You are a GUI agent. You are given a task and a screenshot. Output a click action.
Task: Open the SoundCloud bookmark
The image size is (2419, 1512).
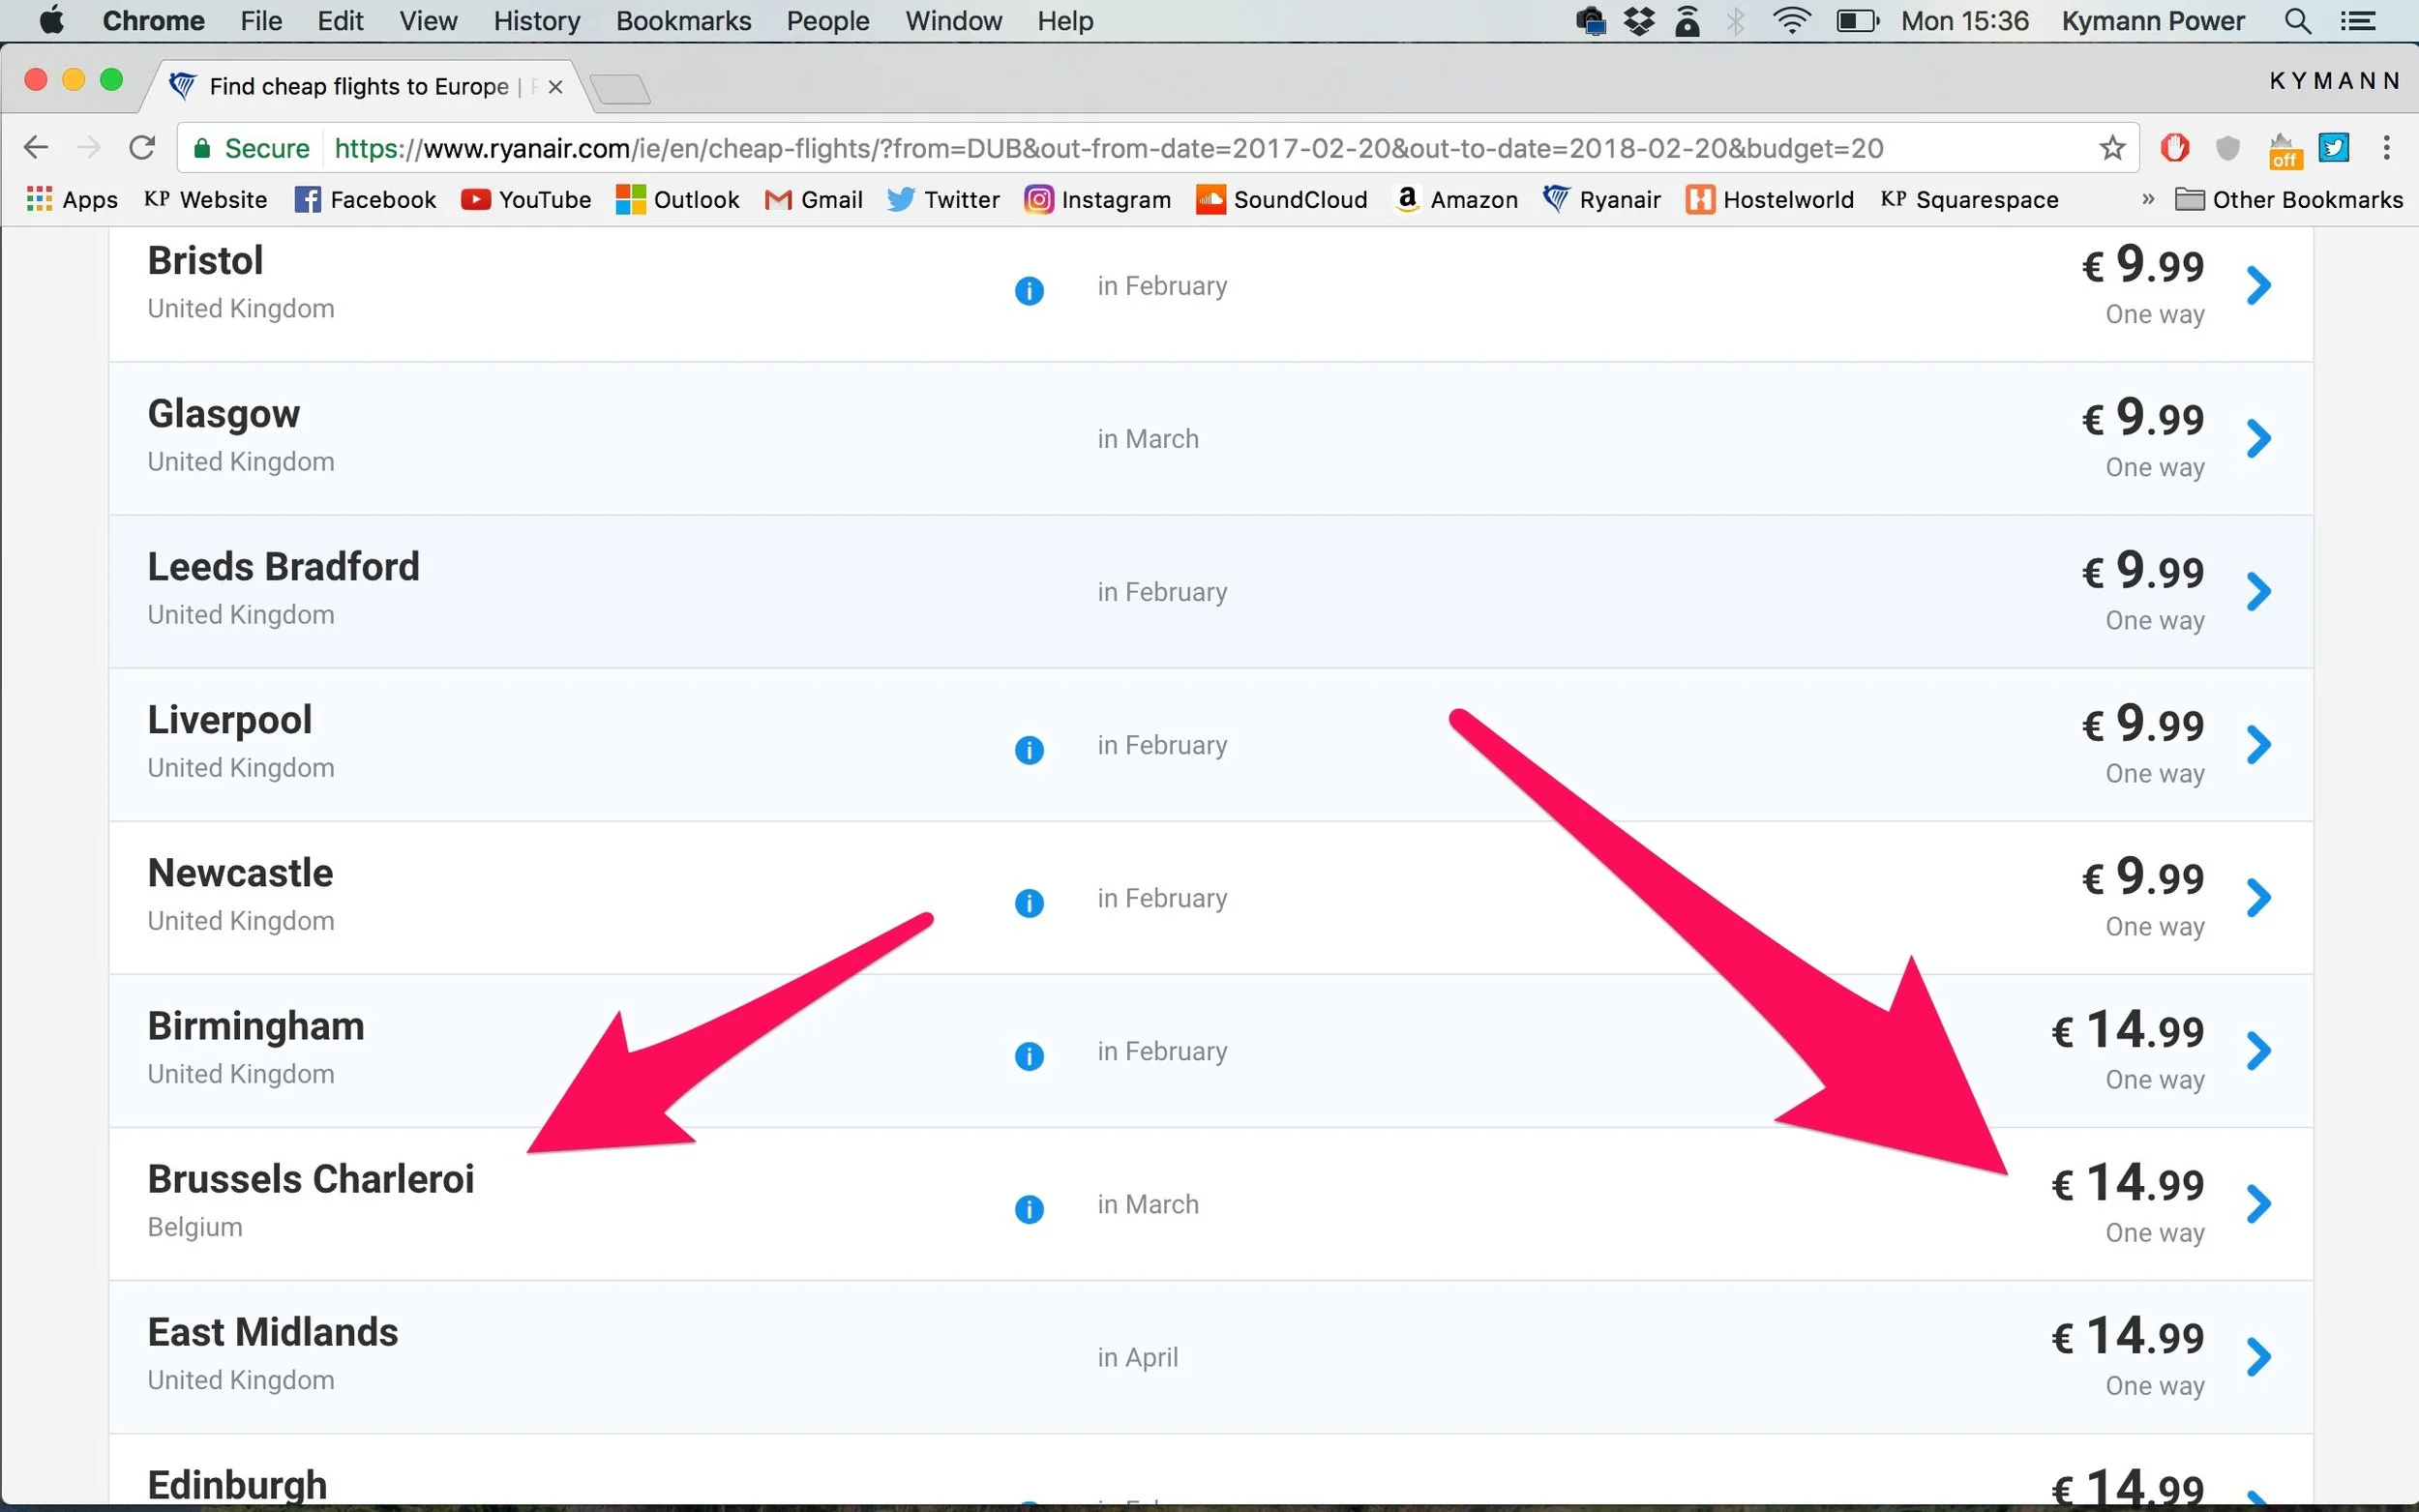(1281, 199)
